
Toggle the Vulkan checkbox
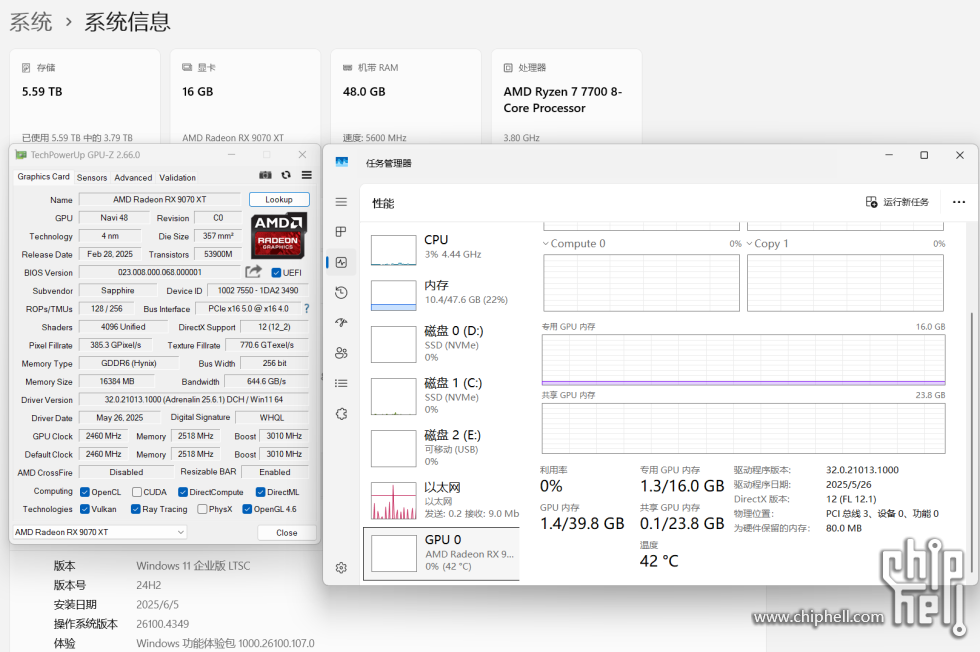pos(85,509)
